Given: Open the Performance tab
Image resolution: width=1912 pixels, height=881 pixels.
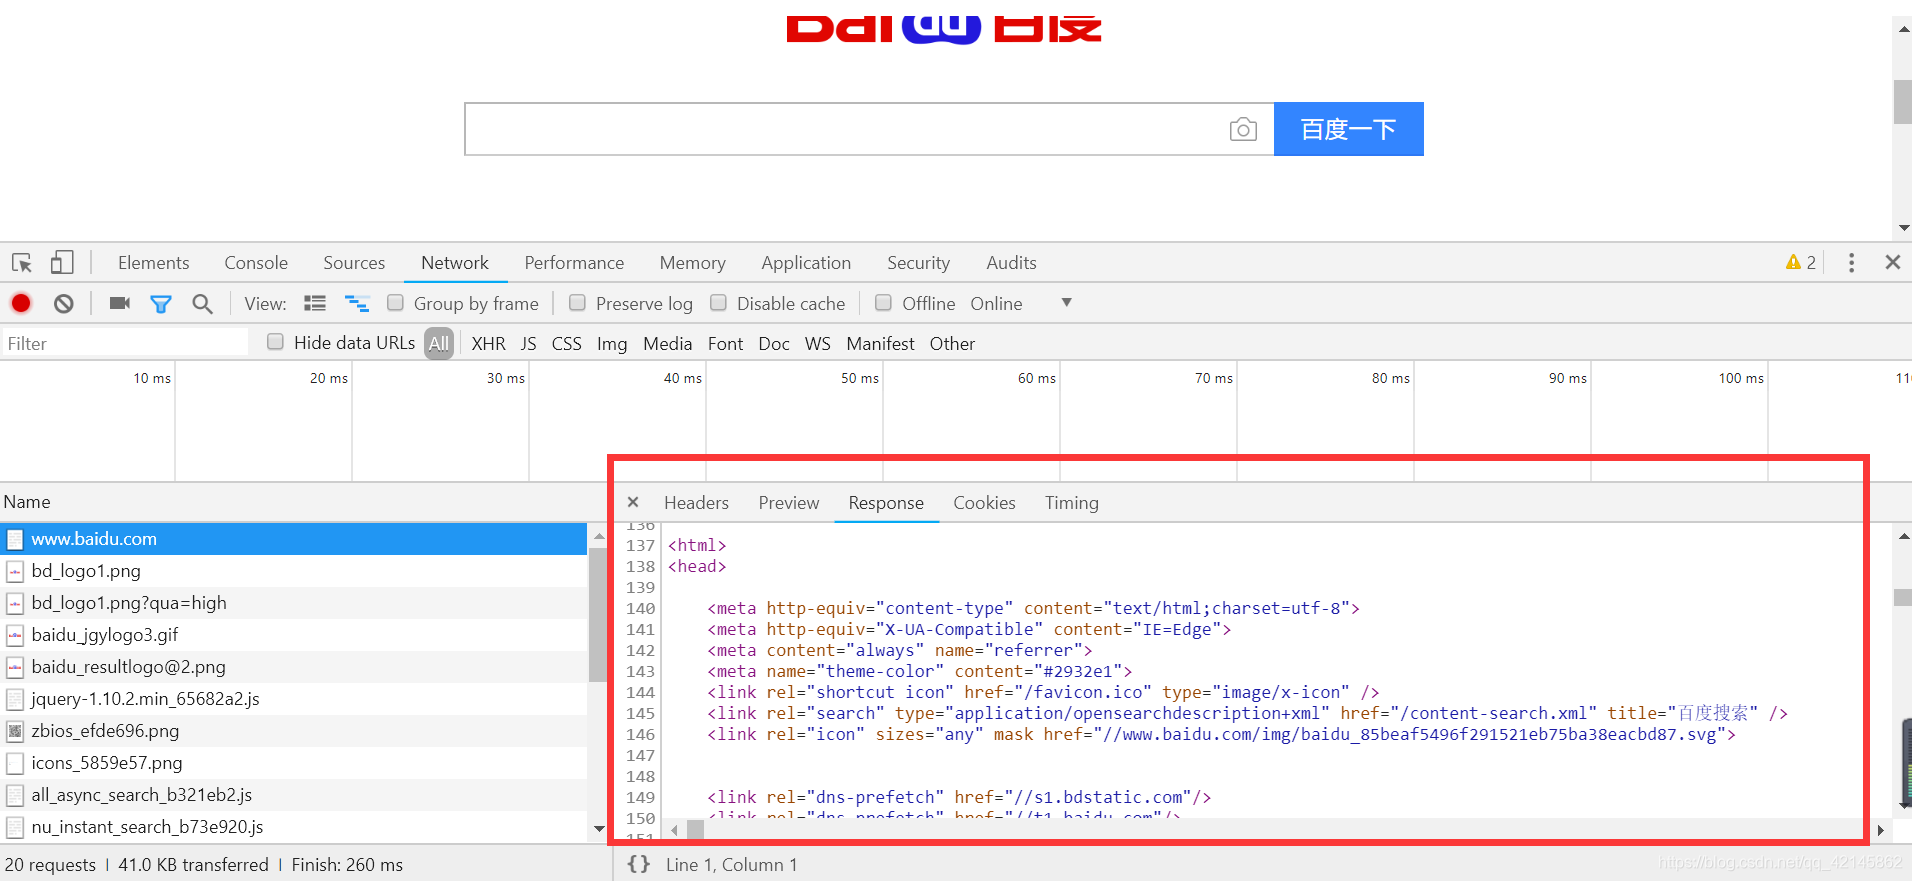Looking at the screenshot, I should pyautogui.click(x=574, y=262).
